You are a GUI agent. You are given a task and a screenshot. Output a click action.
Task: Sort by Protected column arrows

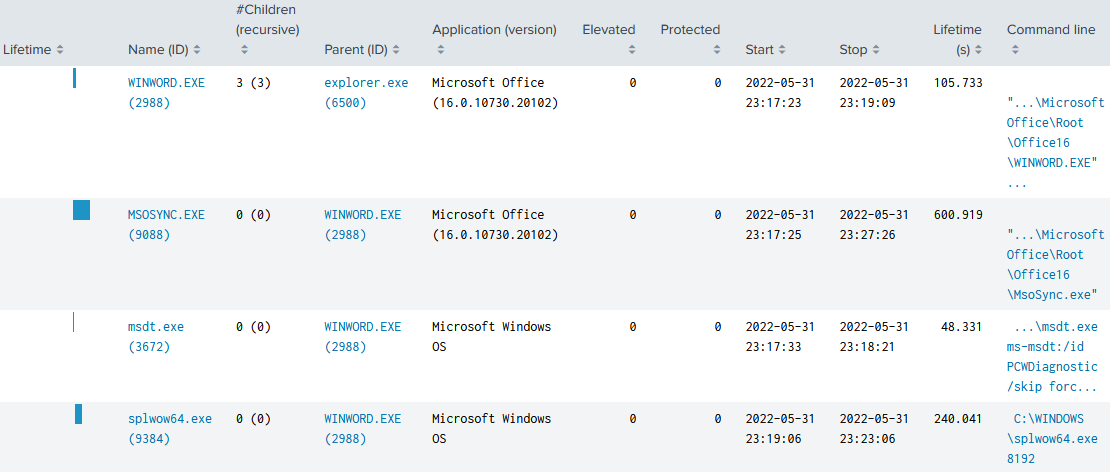716,50
